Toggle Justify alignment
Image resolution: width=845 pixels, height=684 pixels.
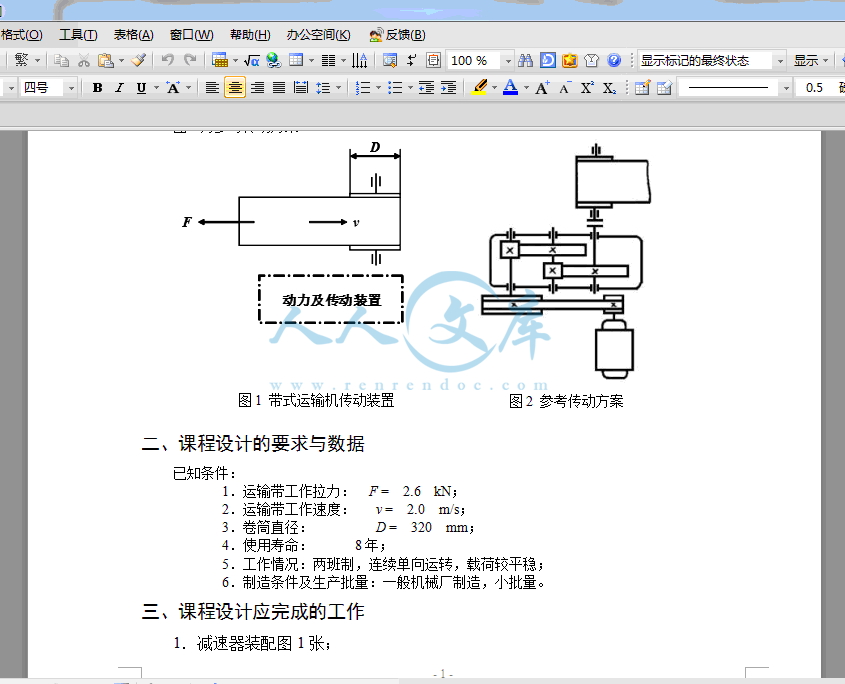tap(279, 88)
